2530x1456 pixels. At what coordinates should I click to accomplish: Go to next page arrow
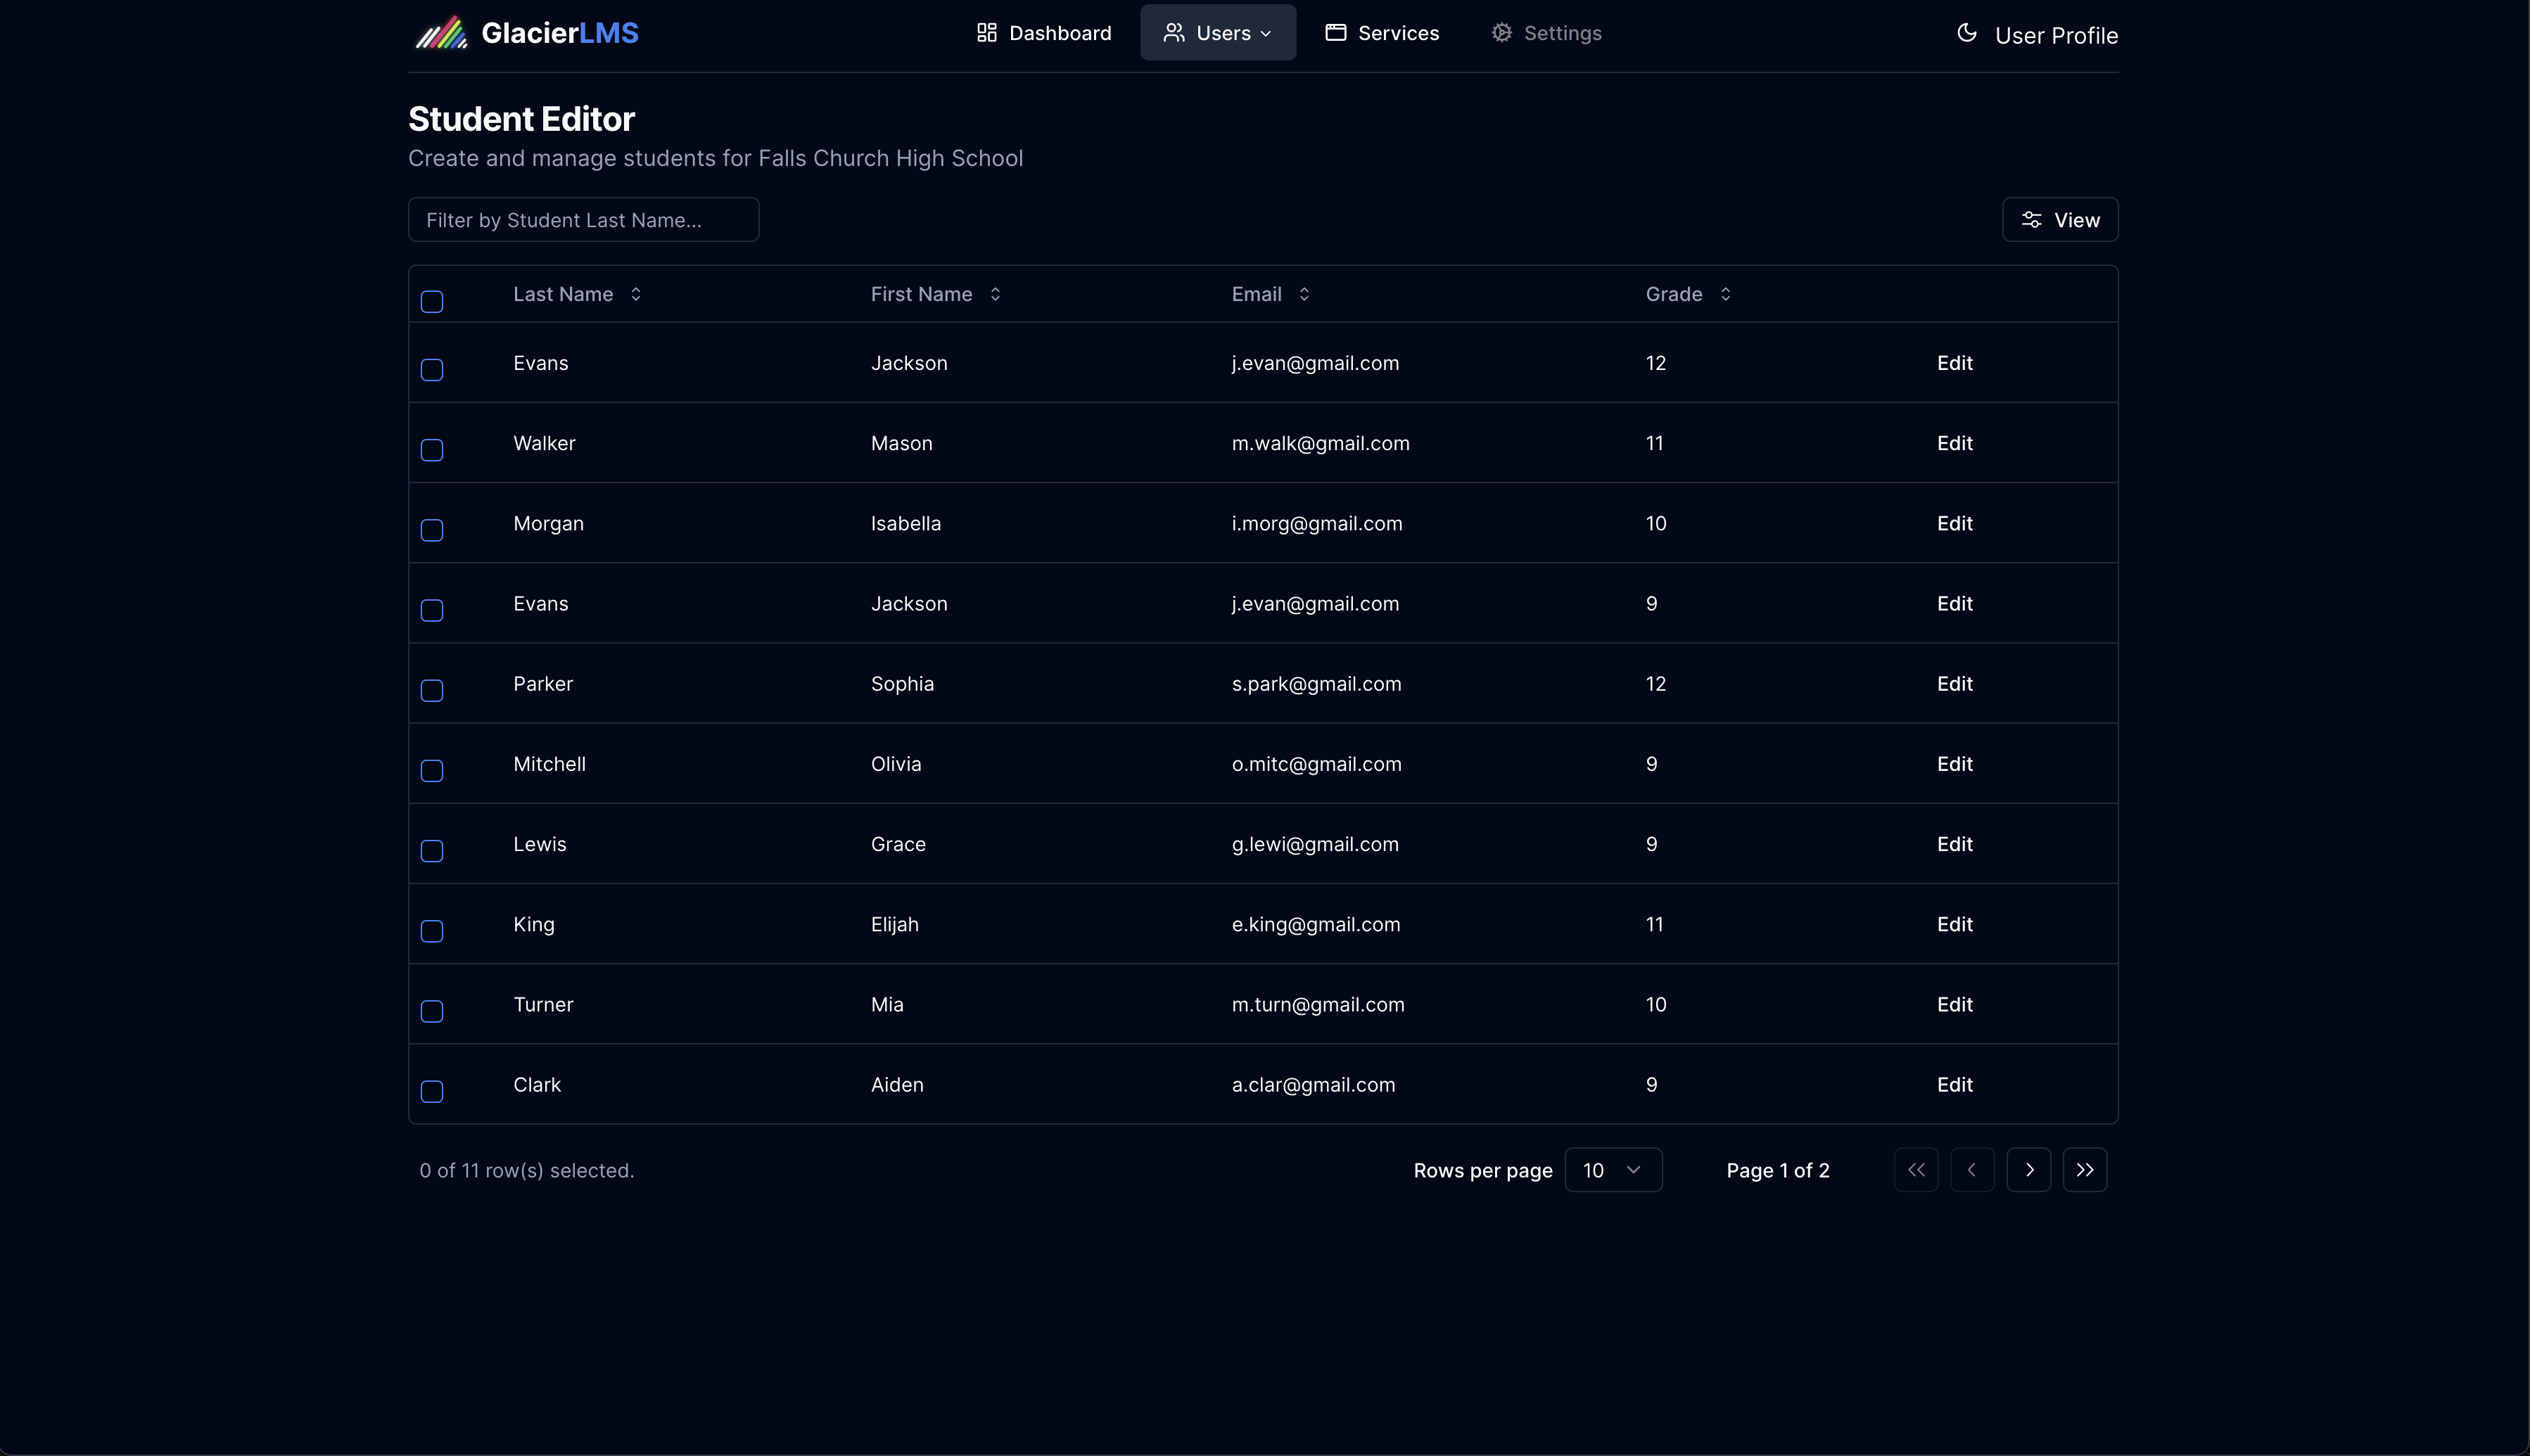[x=2028, y=1170]
